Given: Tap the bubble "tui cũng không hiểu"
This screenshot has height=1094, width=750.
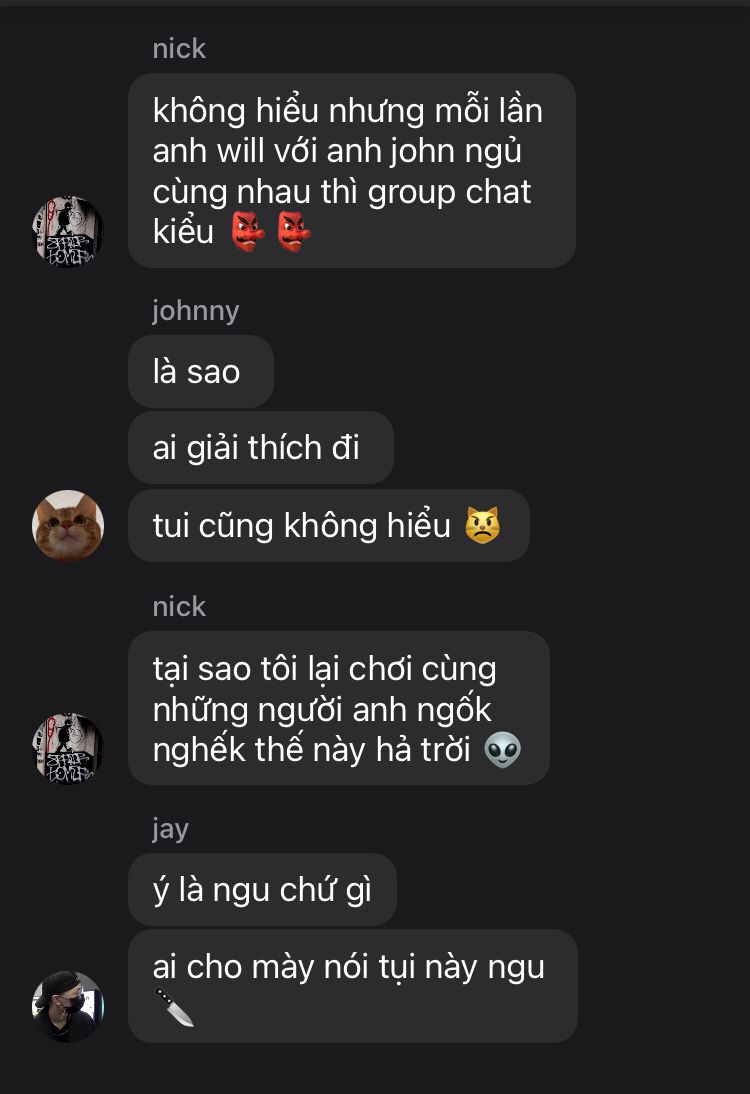Looking at the screenshot, I should 329,525.
